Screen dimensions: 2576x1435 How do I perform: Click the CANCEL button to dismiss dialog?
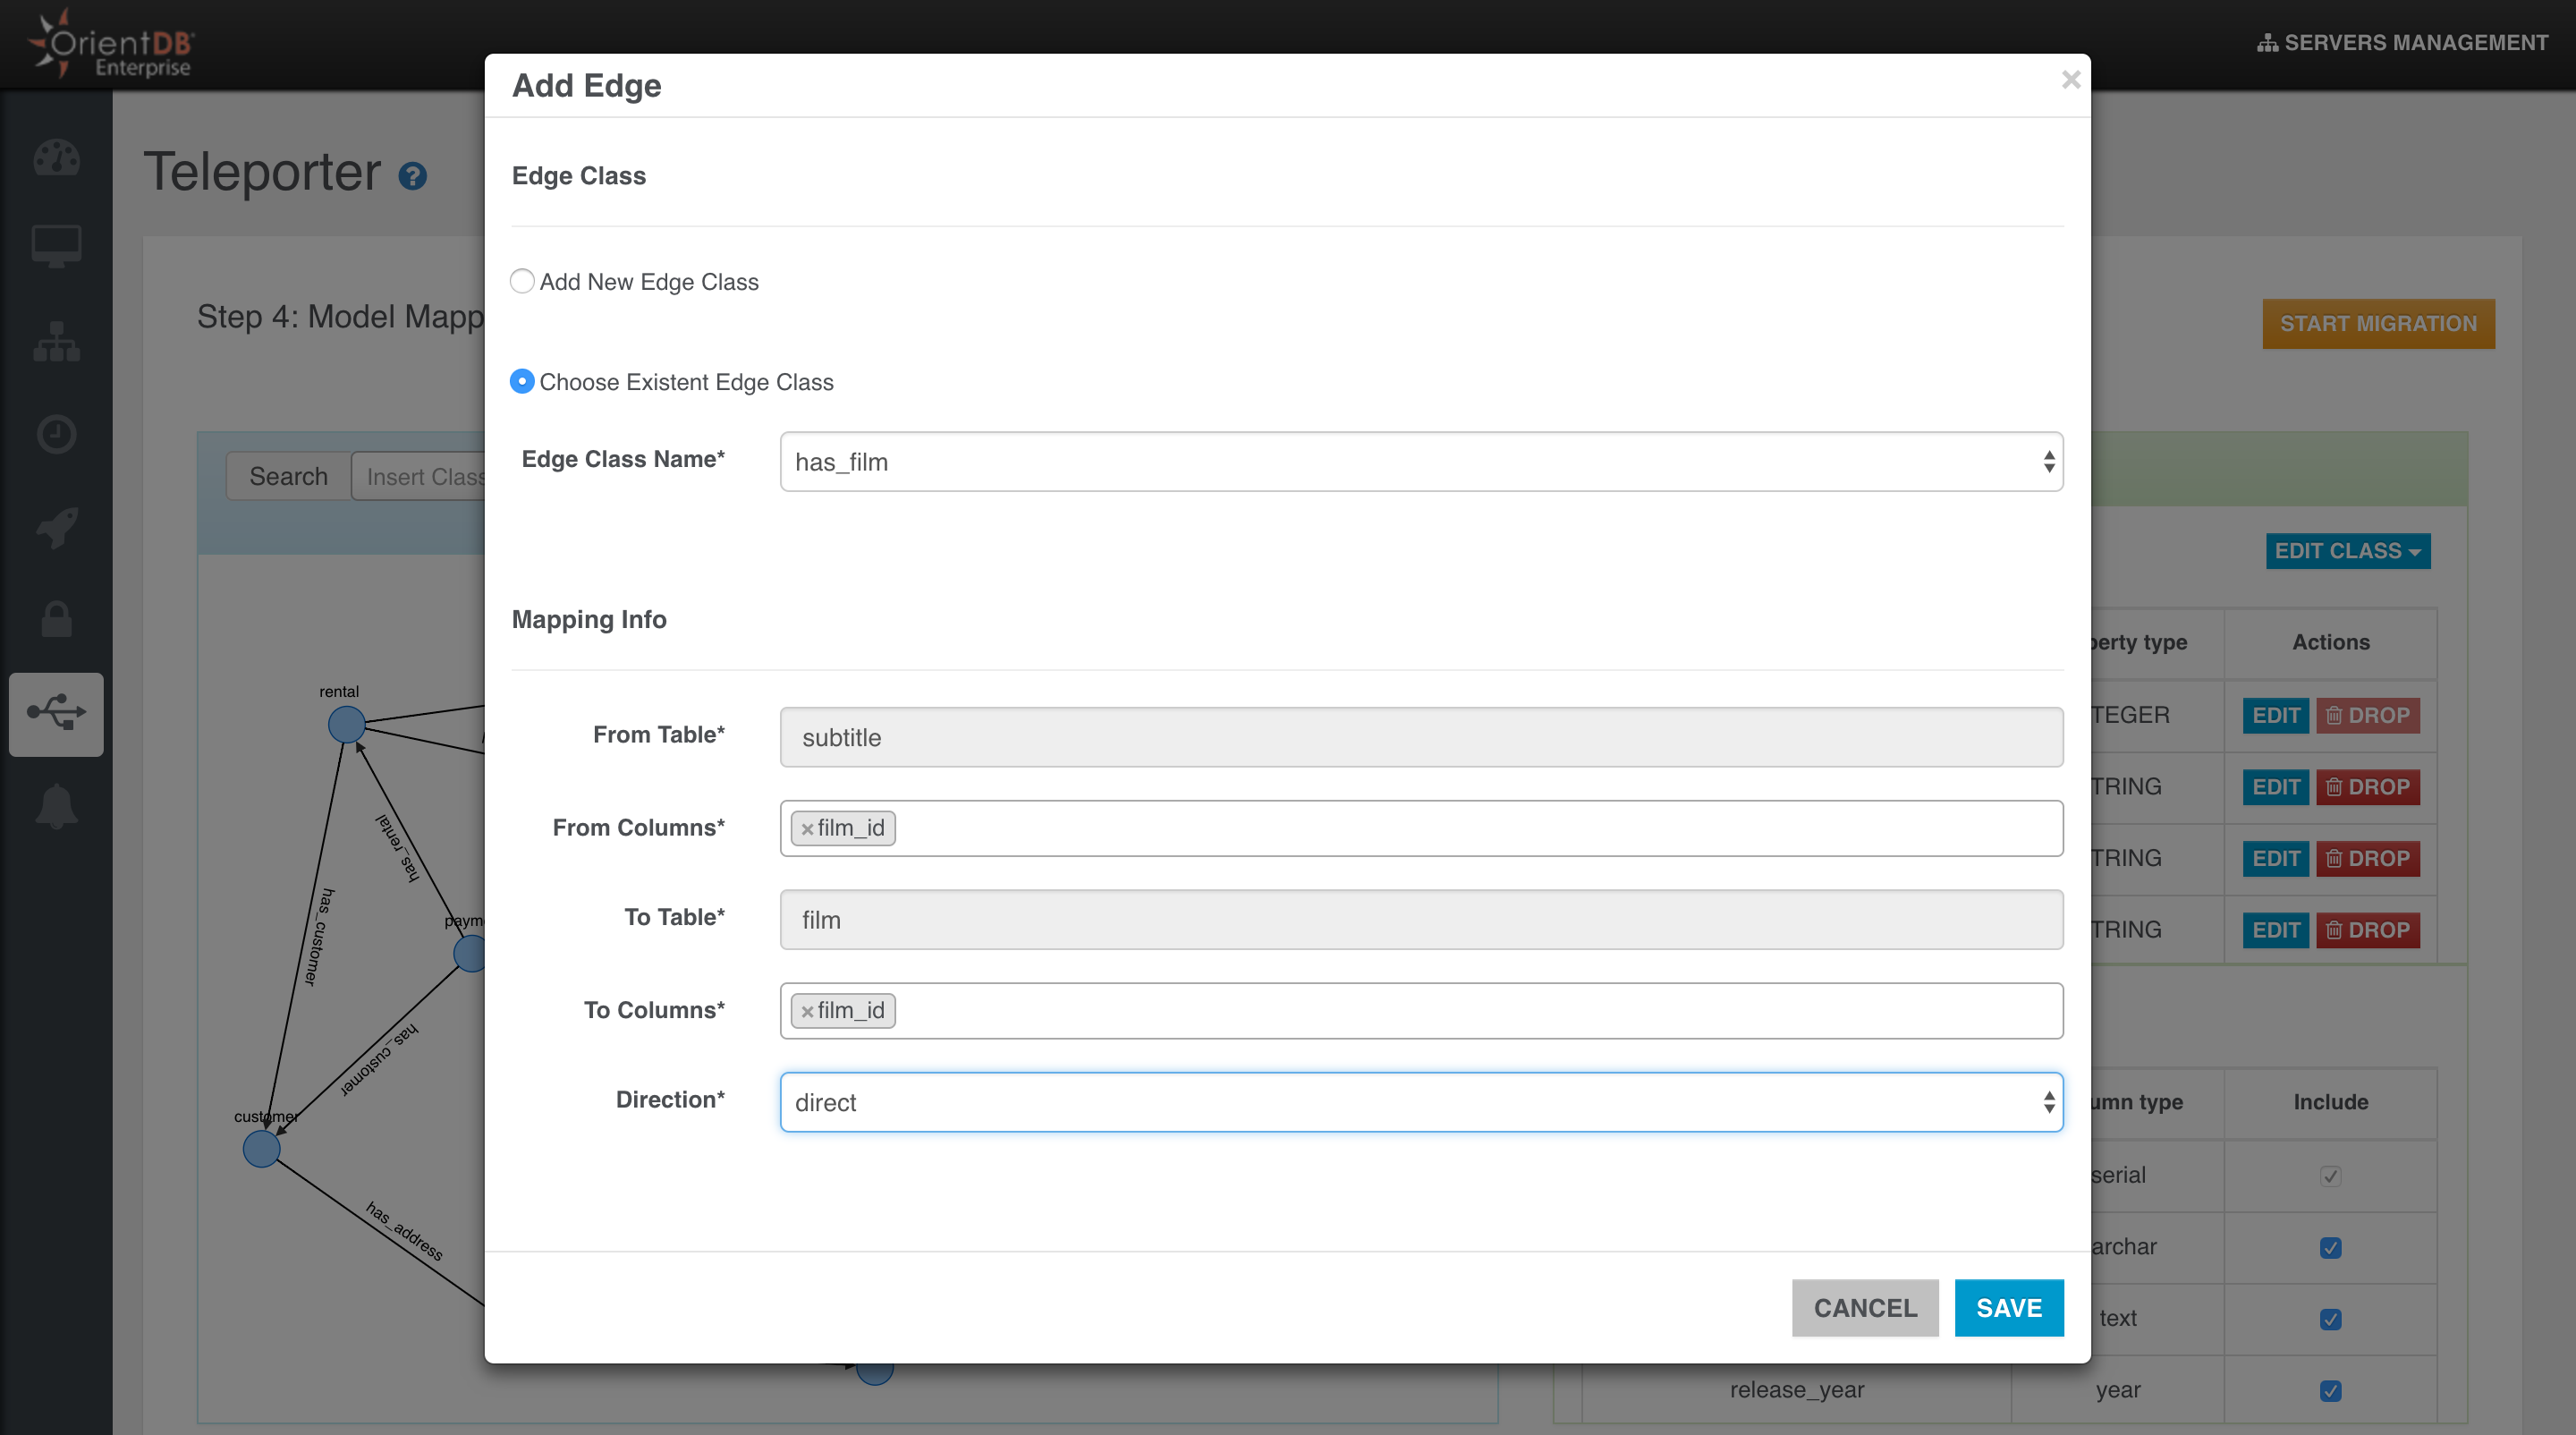point(1864,1306)
